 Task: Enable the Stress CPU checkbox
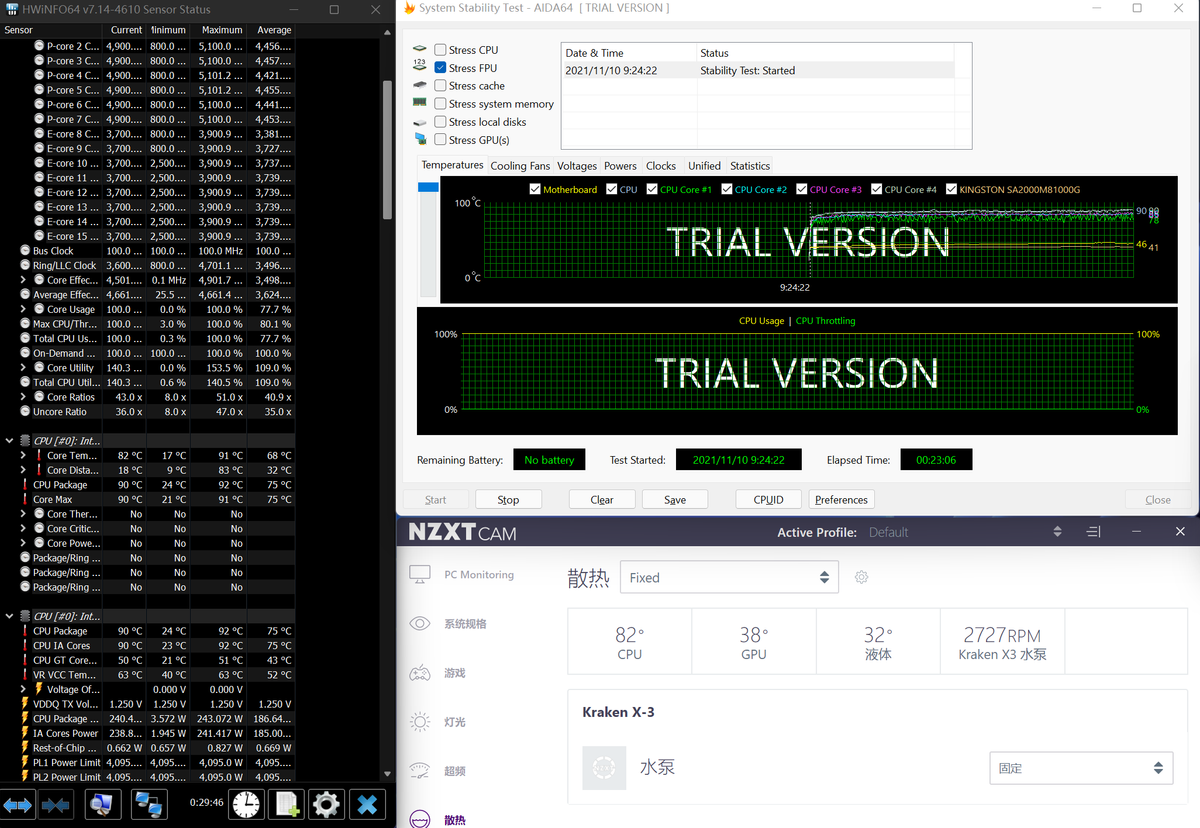[441, 50]
